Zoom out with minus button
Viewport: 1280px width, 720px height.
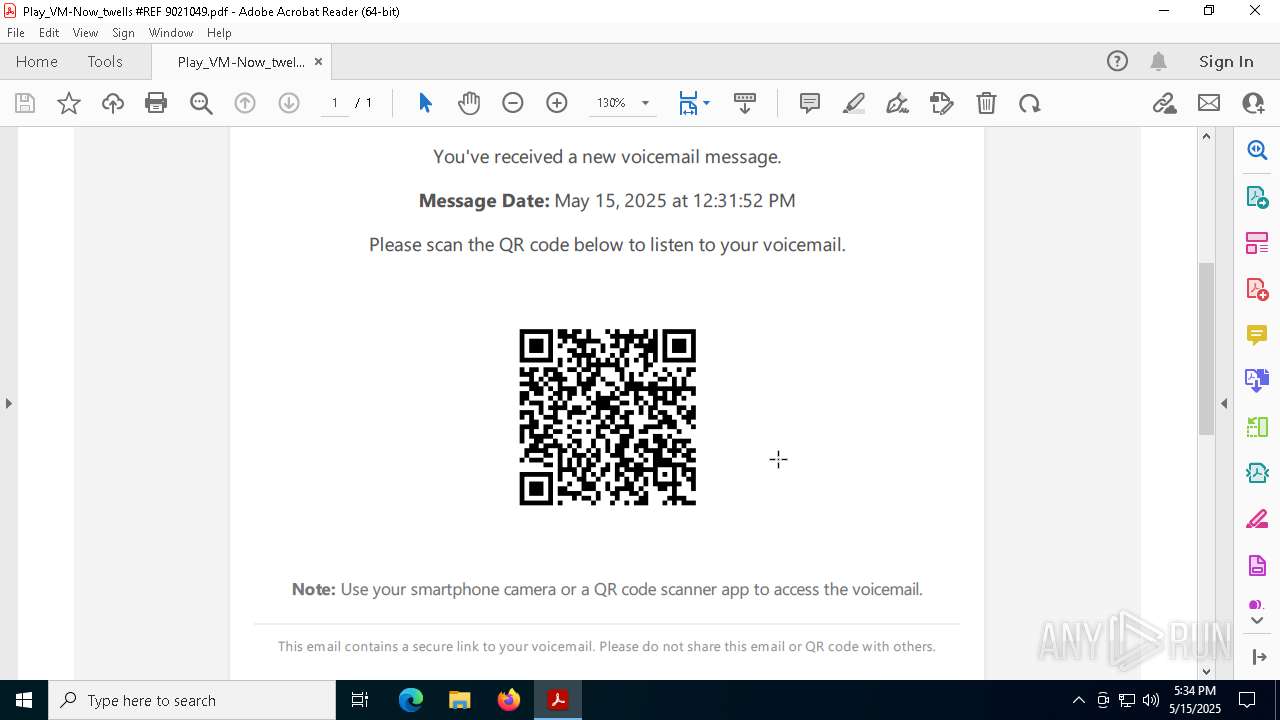point(513,103)
